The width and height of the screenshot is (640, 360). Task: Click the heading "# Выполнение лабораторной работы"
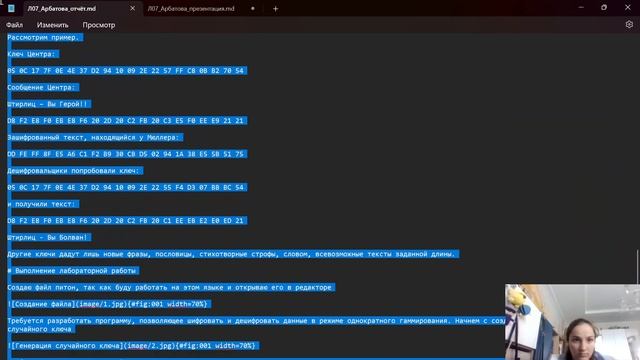[x=71, y=271]
